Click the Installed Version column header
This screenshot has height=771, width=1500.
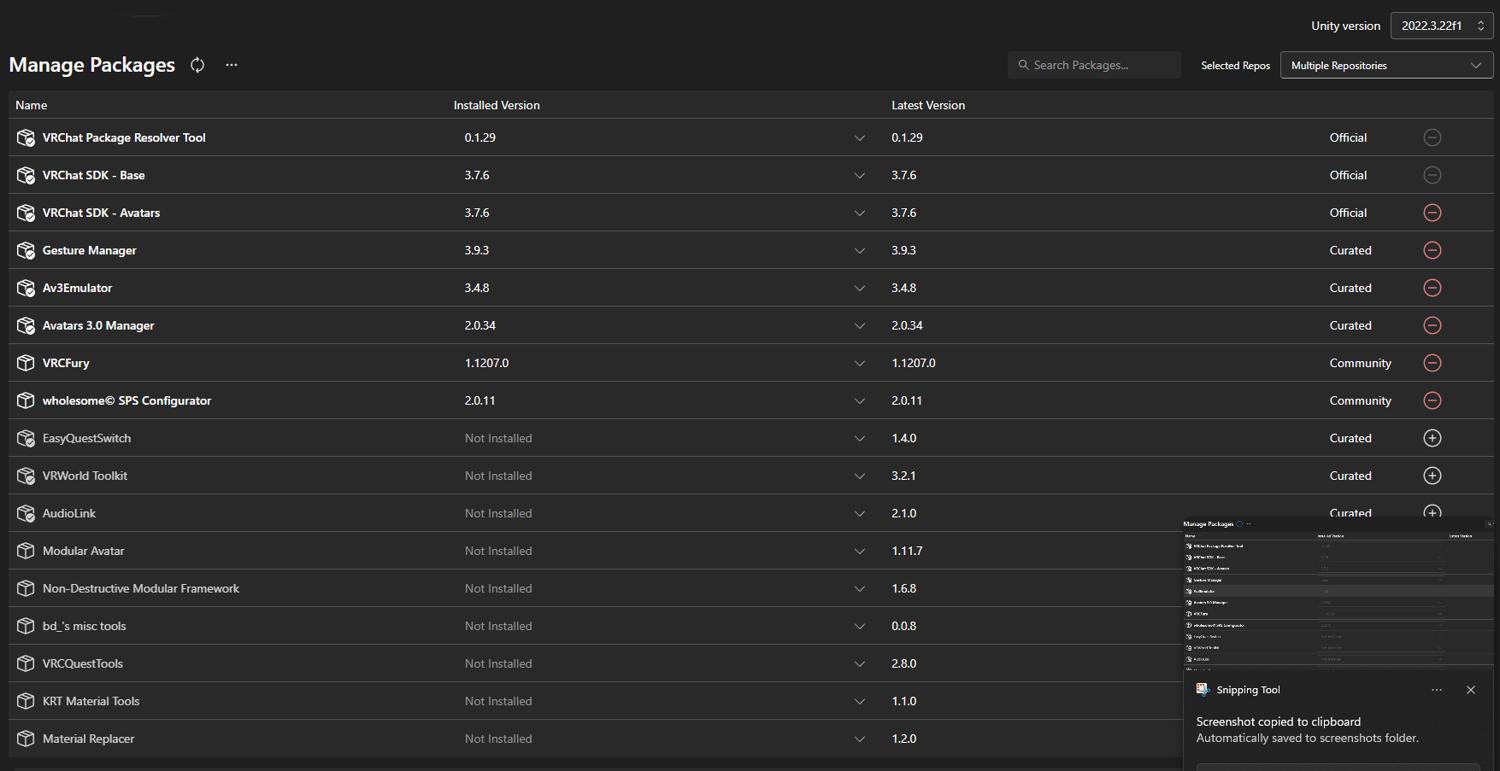tap(496, 105)
